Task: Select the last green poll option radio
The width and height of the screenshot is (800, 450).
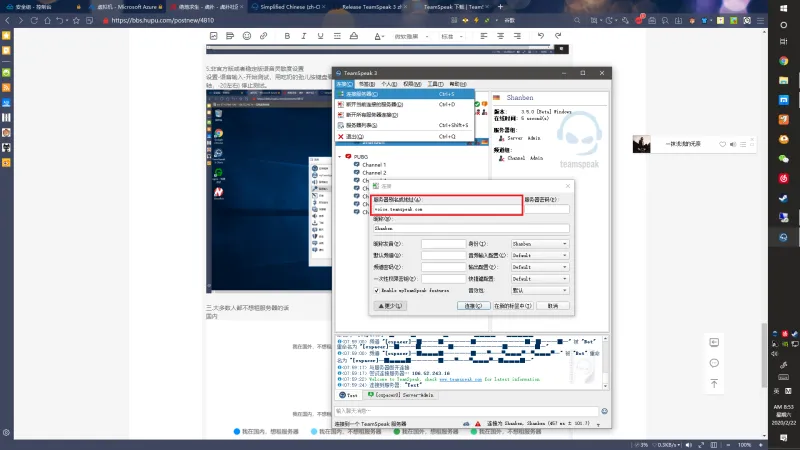Action: [473, 432]
